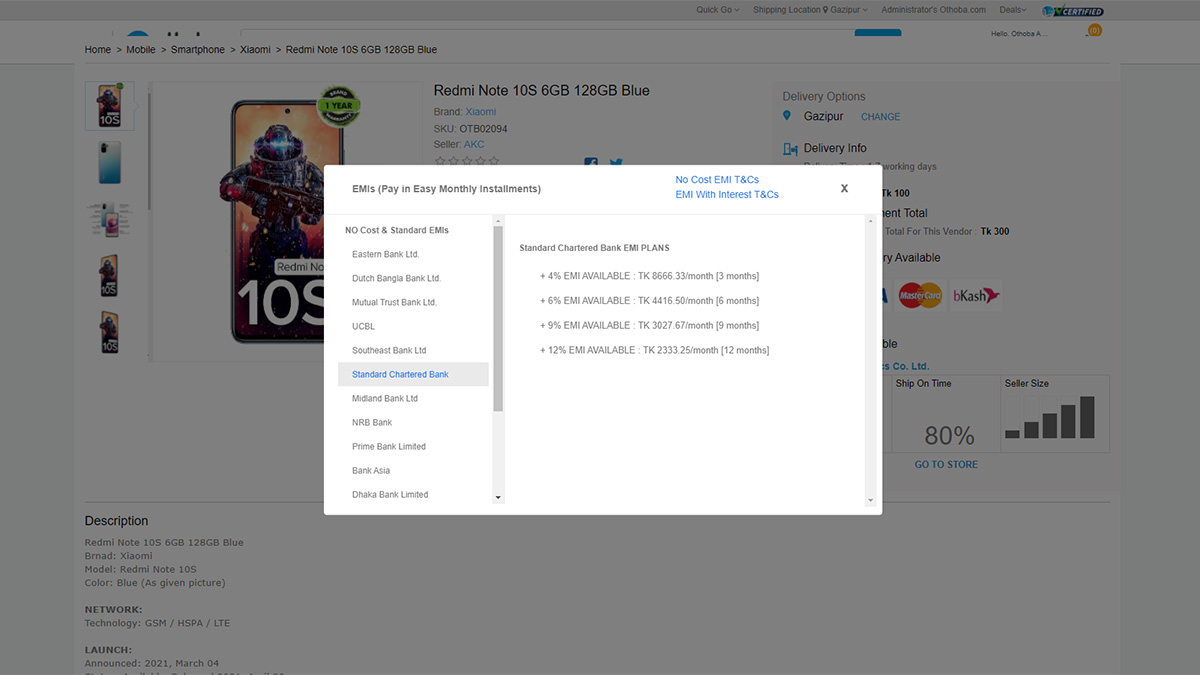Select the highlighted Standard Chartered Bank entry
1200x675 pixels.
(413, 375)
